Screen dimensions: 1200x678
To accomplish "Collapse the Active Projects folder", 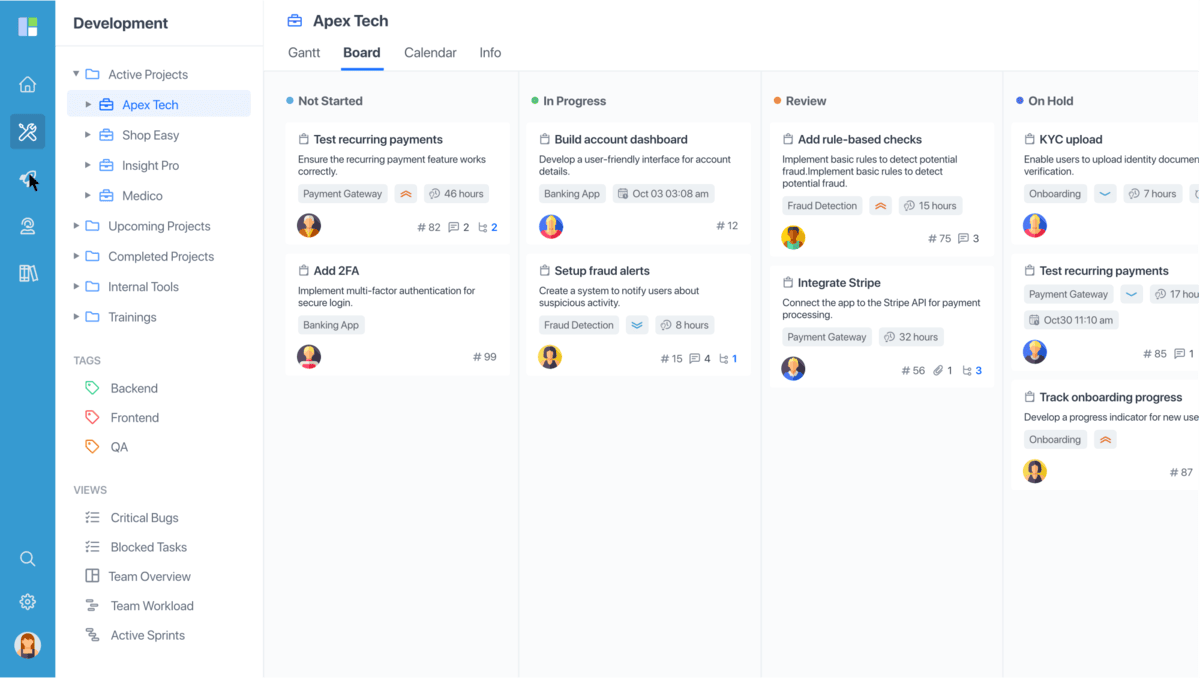I will (76, 74).
